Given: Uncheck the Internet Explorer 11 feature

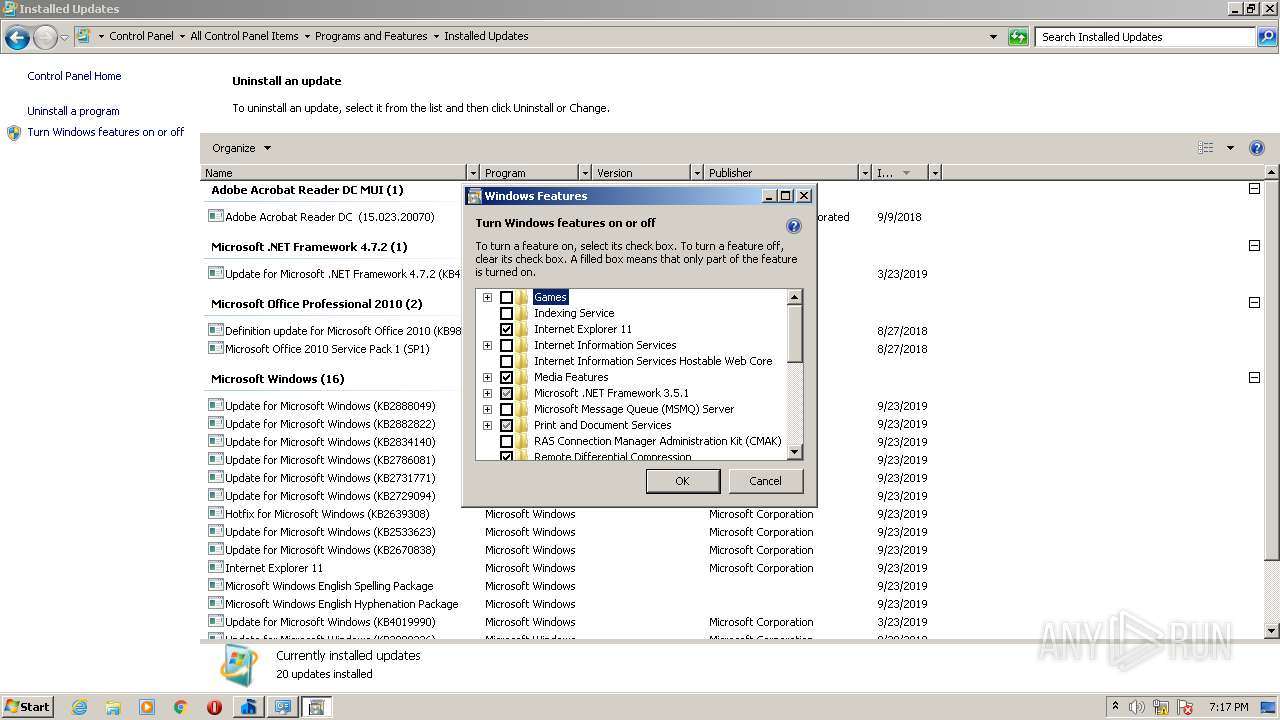Looking at the screenshot, I should (x=506, y=329).
